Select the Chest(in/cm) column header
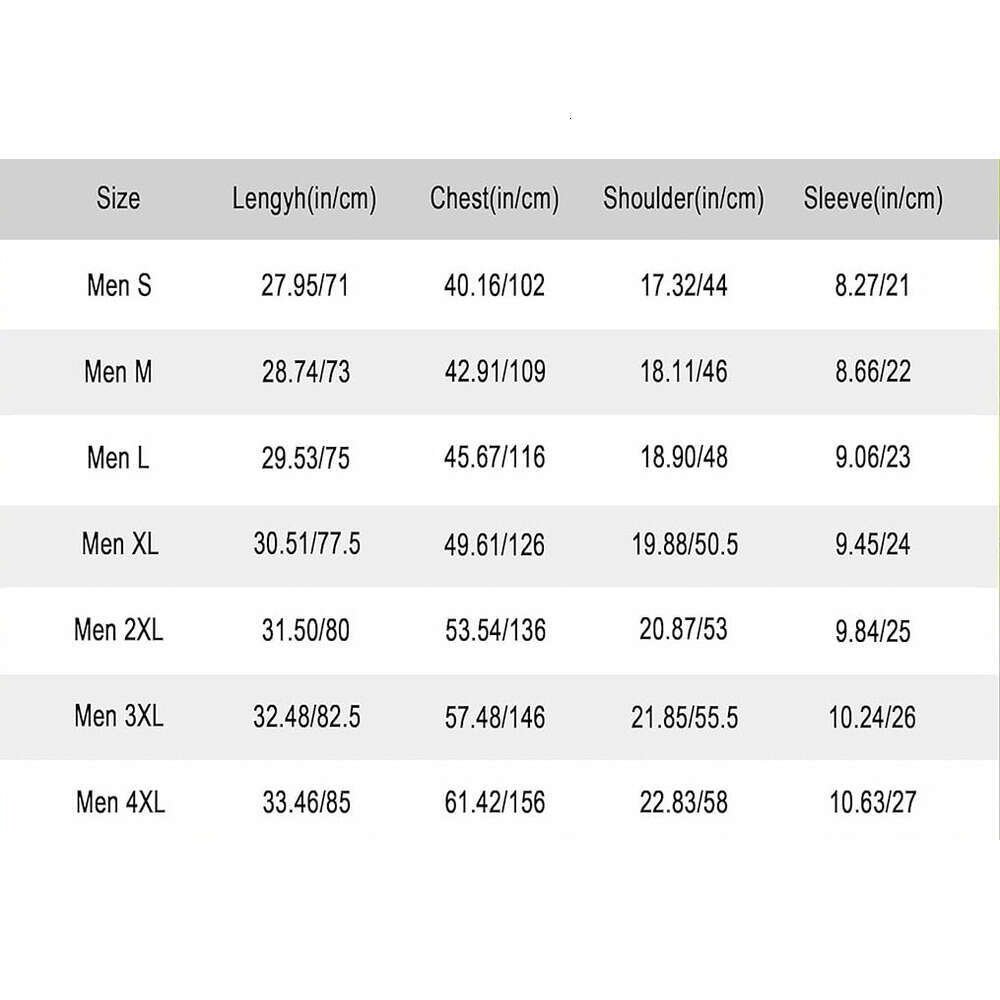This screenshot has width=1000, height=1000. point(494,199)
